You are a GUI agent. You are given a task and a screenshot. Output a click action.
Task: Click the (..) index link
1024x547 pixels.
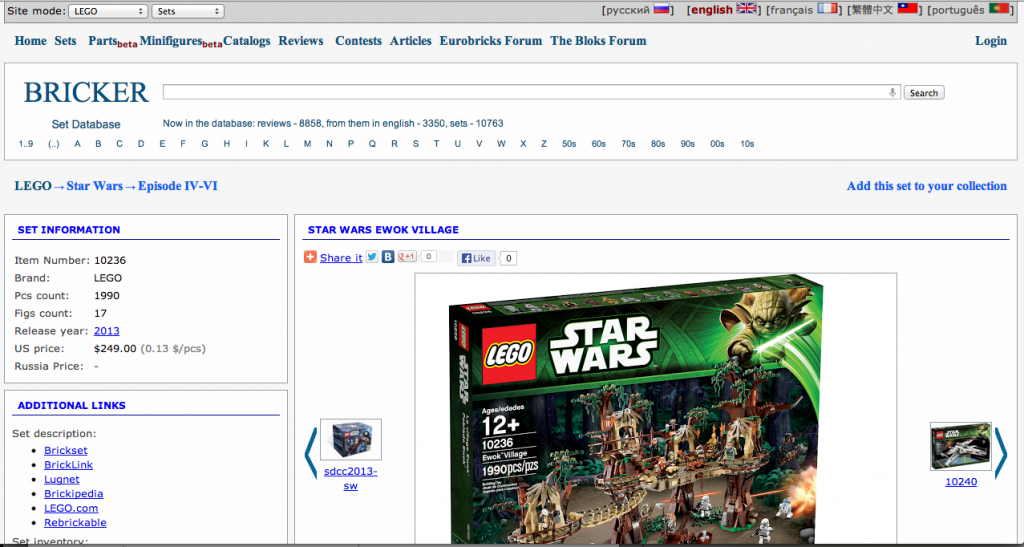(54, 144)
